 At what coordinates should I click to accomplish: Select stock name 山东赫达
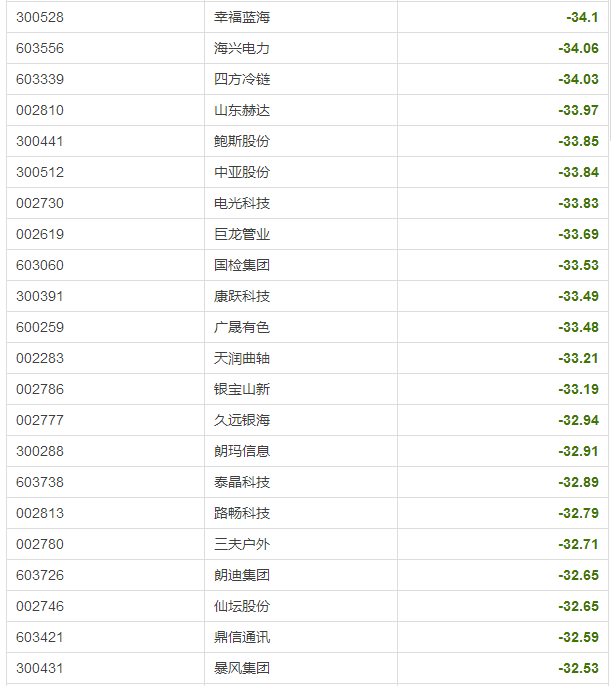click(242, 110)
